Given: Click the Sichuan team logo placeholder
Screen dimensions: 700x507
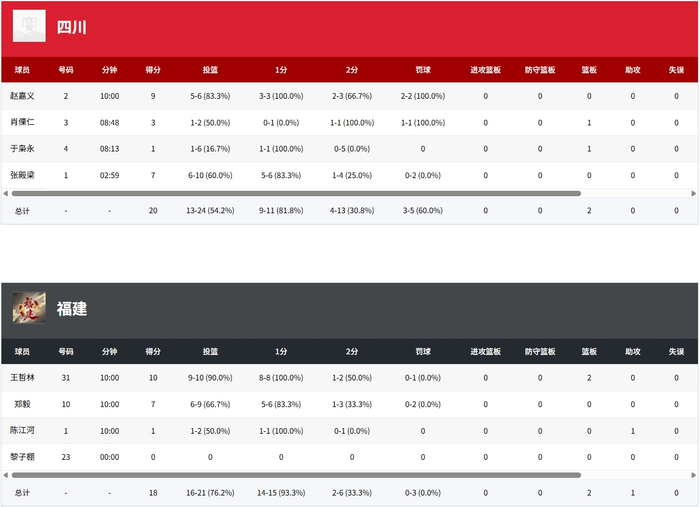Looking at the screenshot, I should 29,26.
